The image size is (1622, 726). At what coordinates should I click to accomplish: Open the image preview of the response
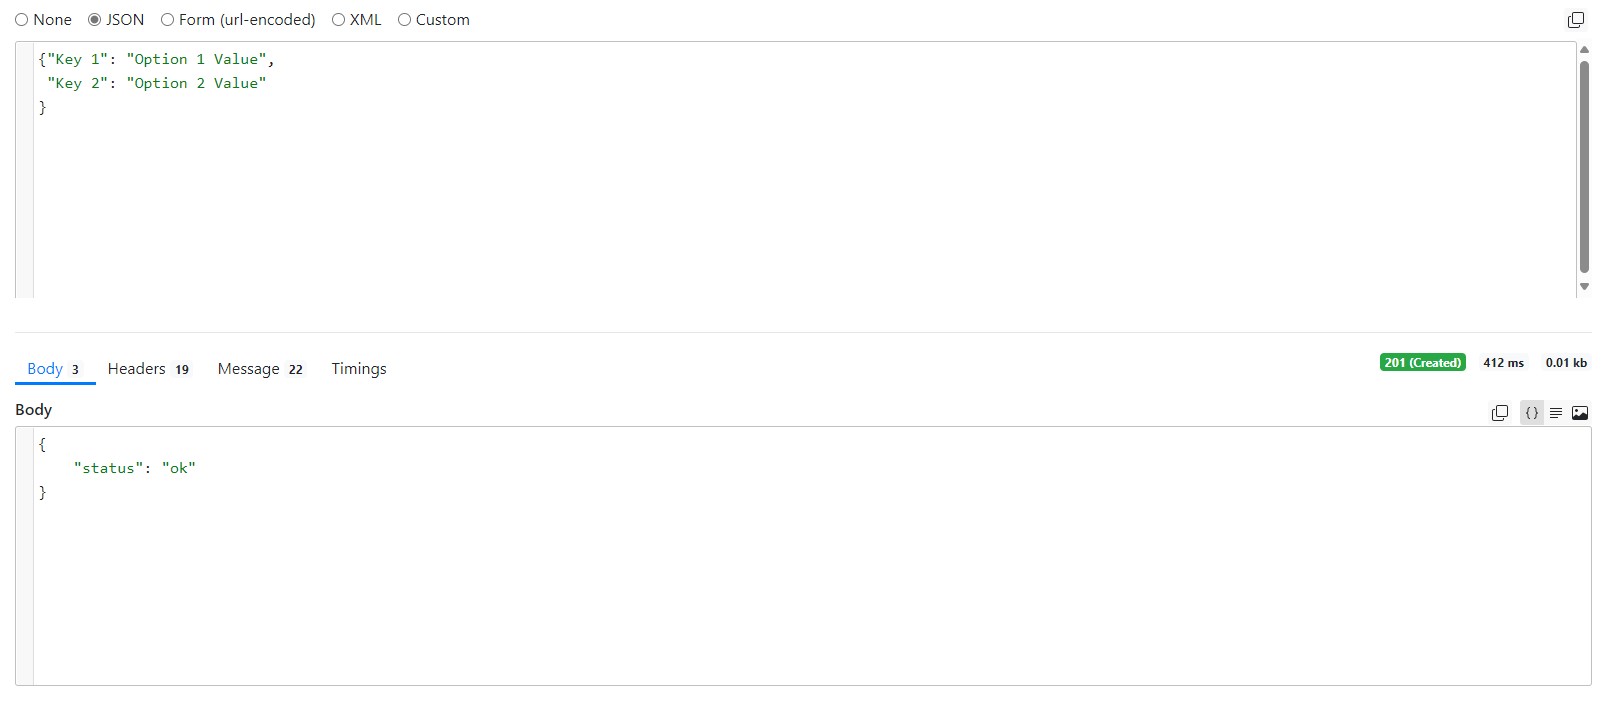click(1579, 413)
